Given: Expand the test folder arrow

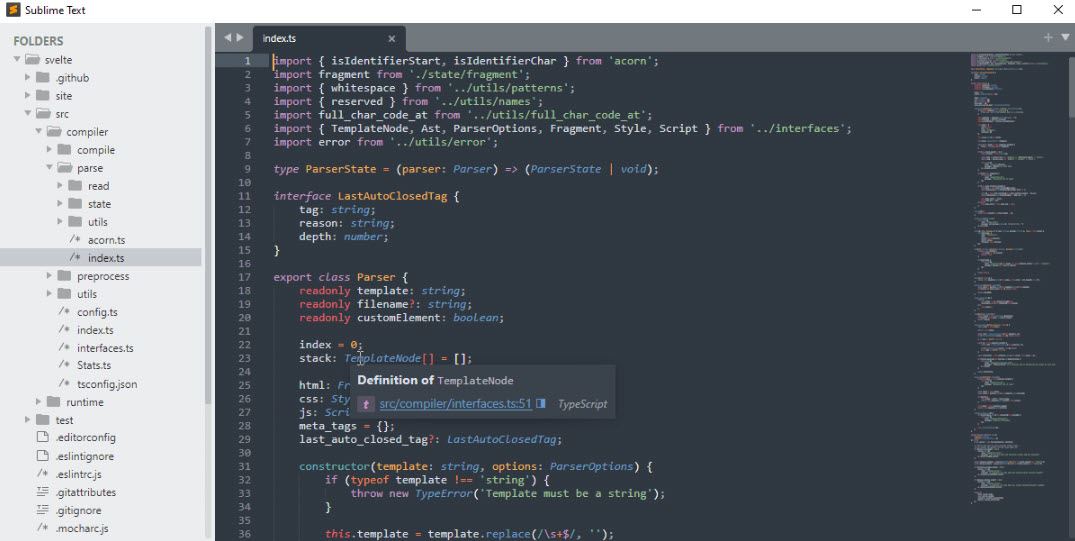Looking at the screenshot, I should (x=28, y=420).
